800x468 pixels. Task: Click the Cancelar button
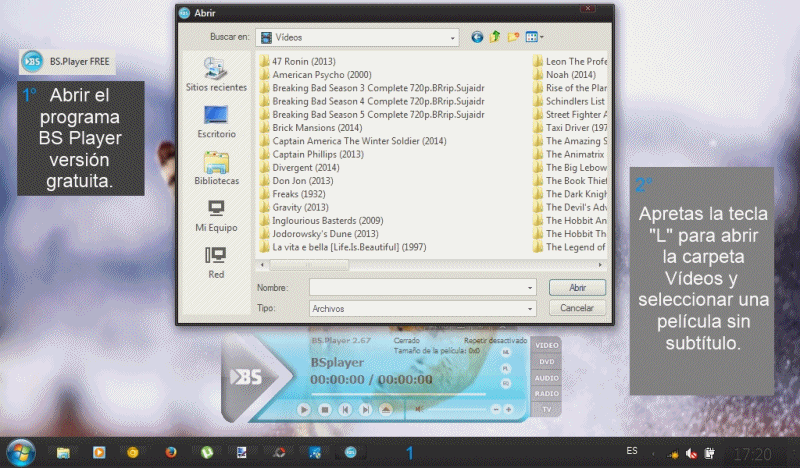(x=577, y=308)
